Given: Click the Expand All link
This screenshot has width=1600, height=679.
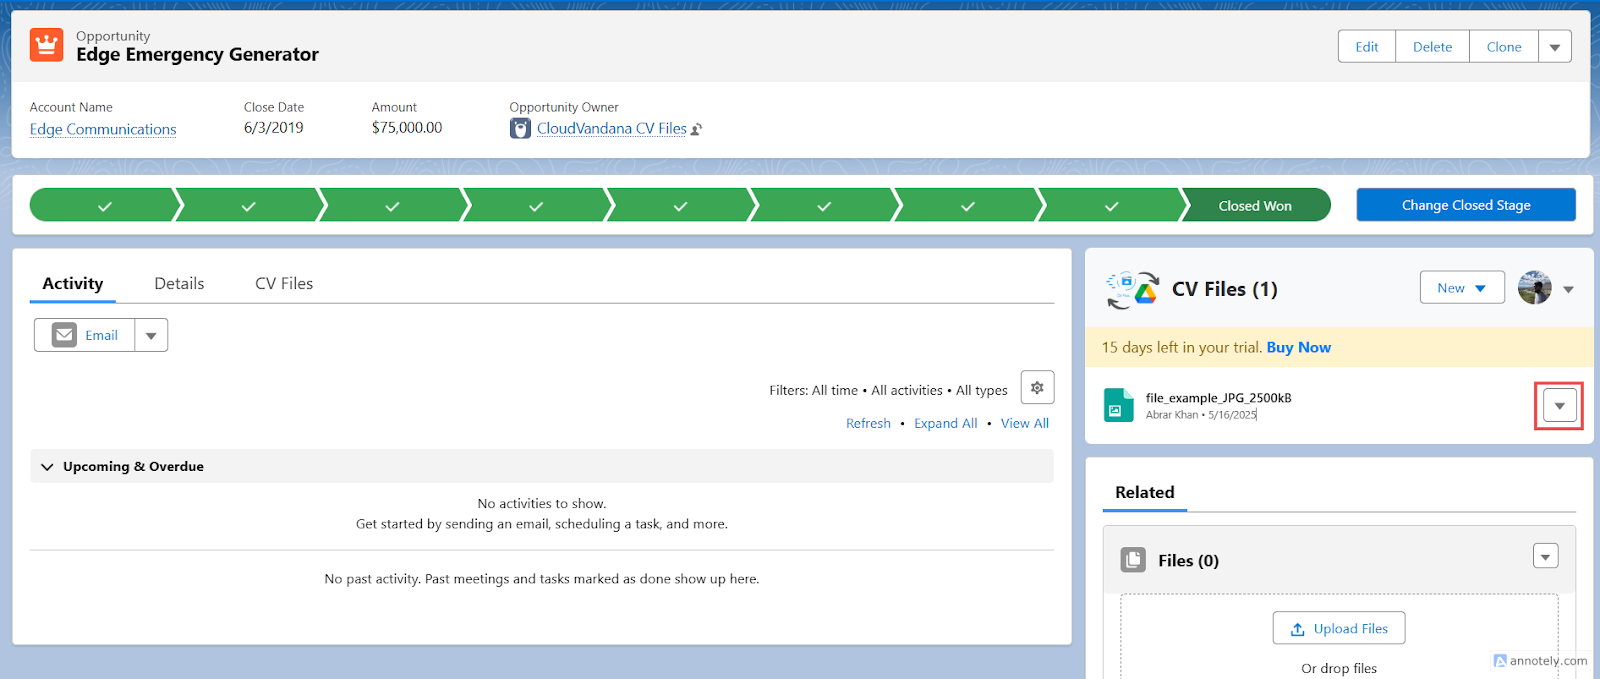Looking at the screenshot, I should click(946, 423).
